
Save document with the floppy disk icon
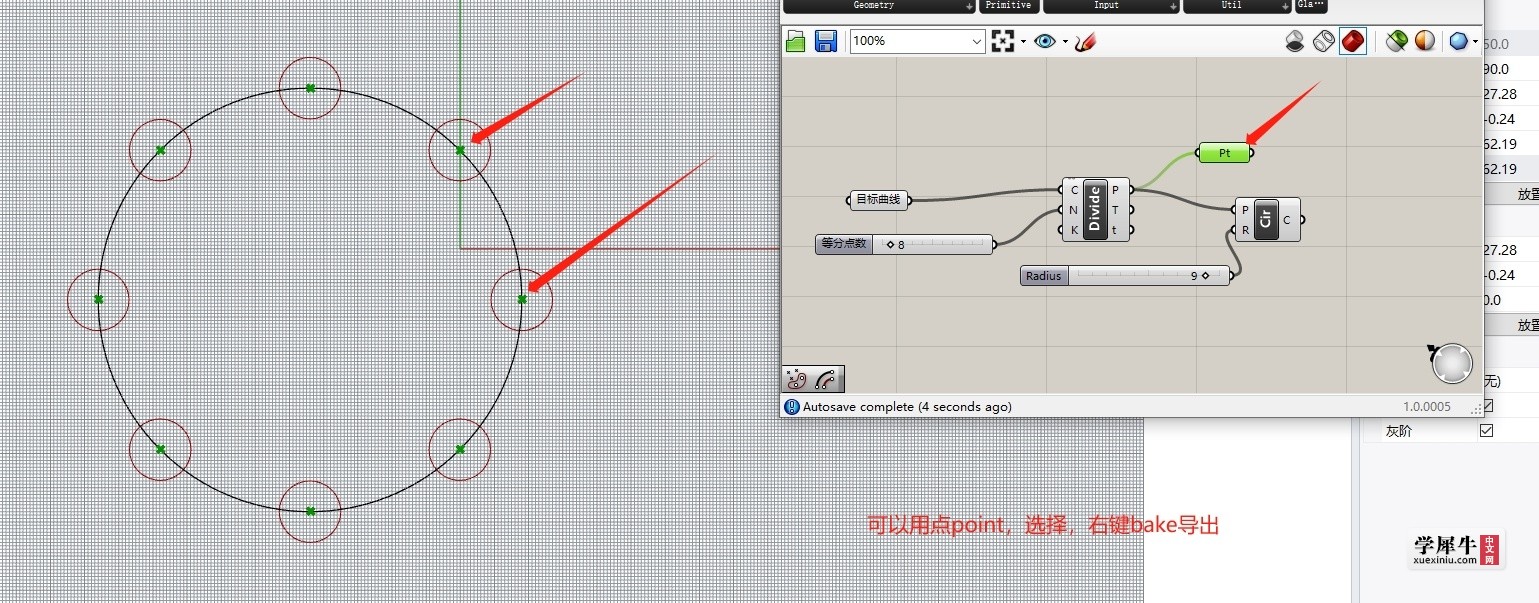[826, 41]
